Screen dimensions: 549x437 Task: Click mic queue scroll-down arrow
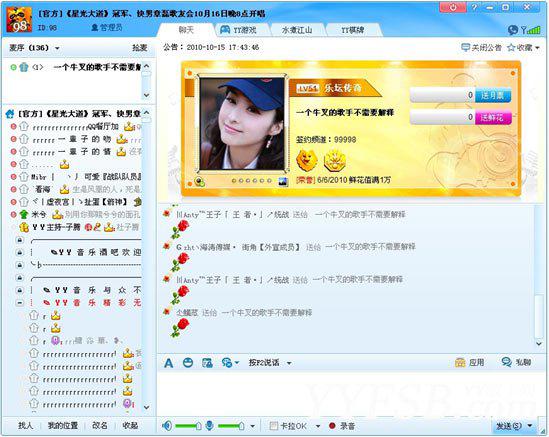click(x=147, y=95)
